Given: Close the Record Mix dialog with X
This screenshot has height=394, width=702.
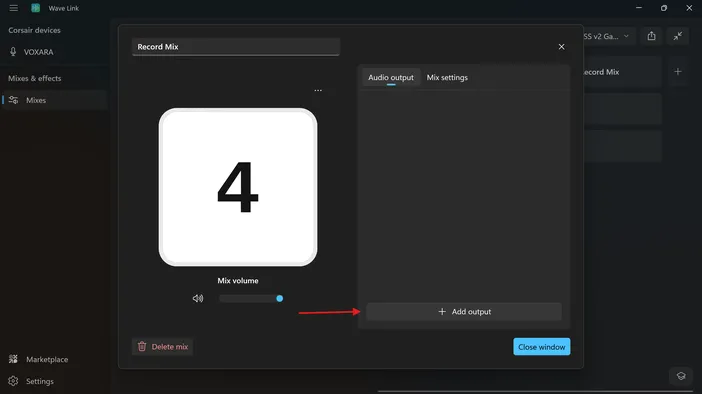Looking at the screenshot, I should click(561, 47).
